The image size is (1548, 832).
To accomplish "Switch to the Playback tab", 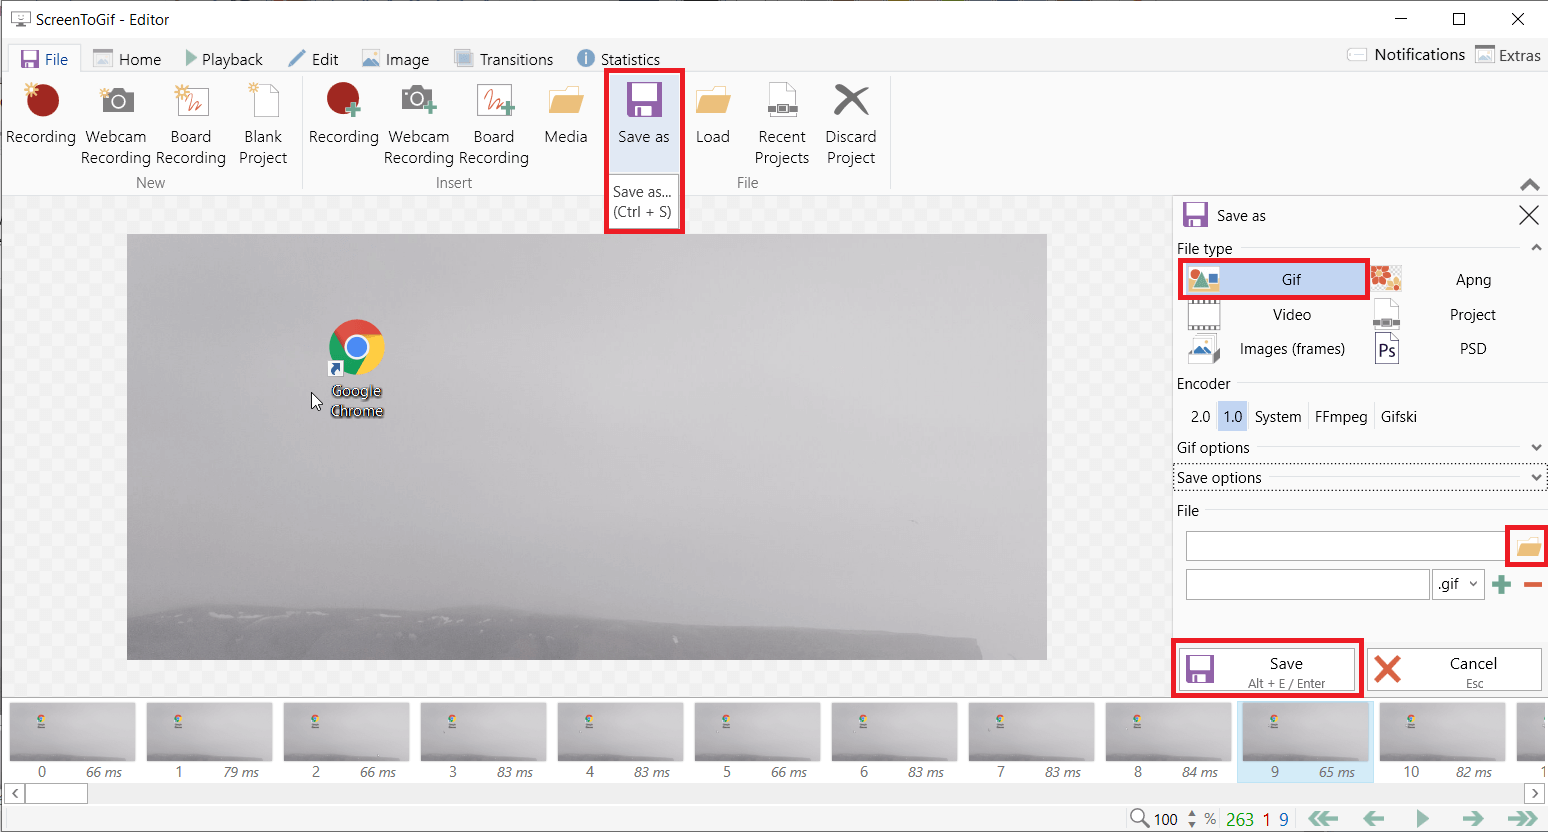I will click(224, 59).
